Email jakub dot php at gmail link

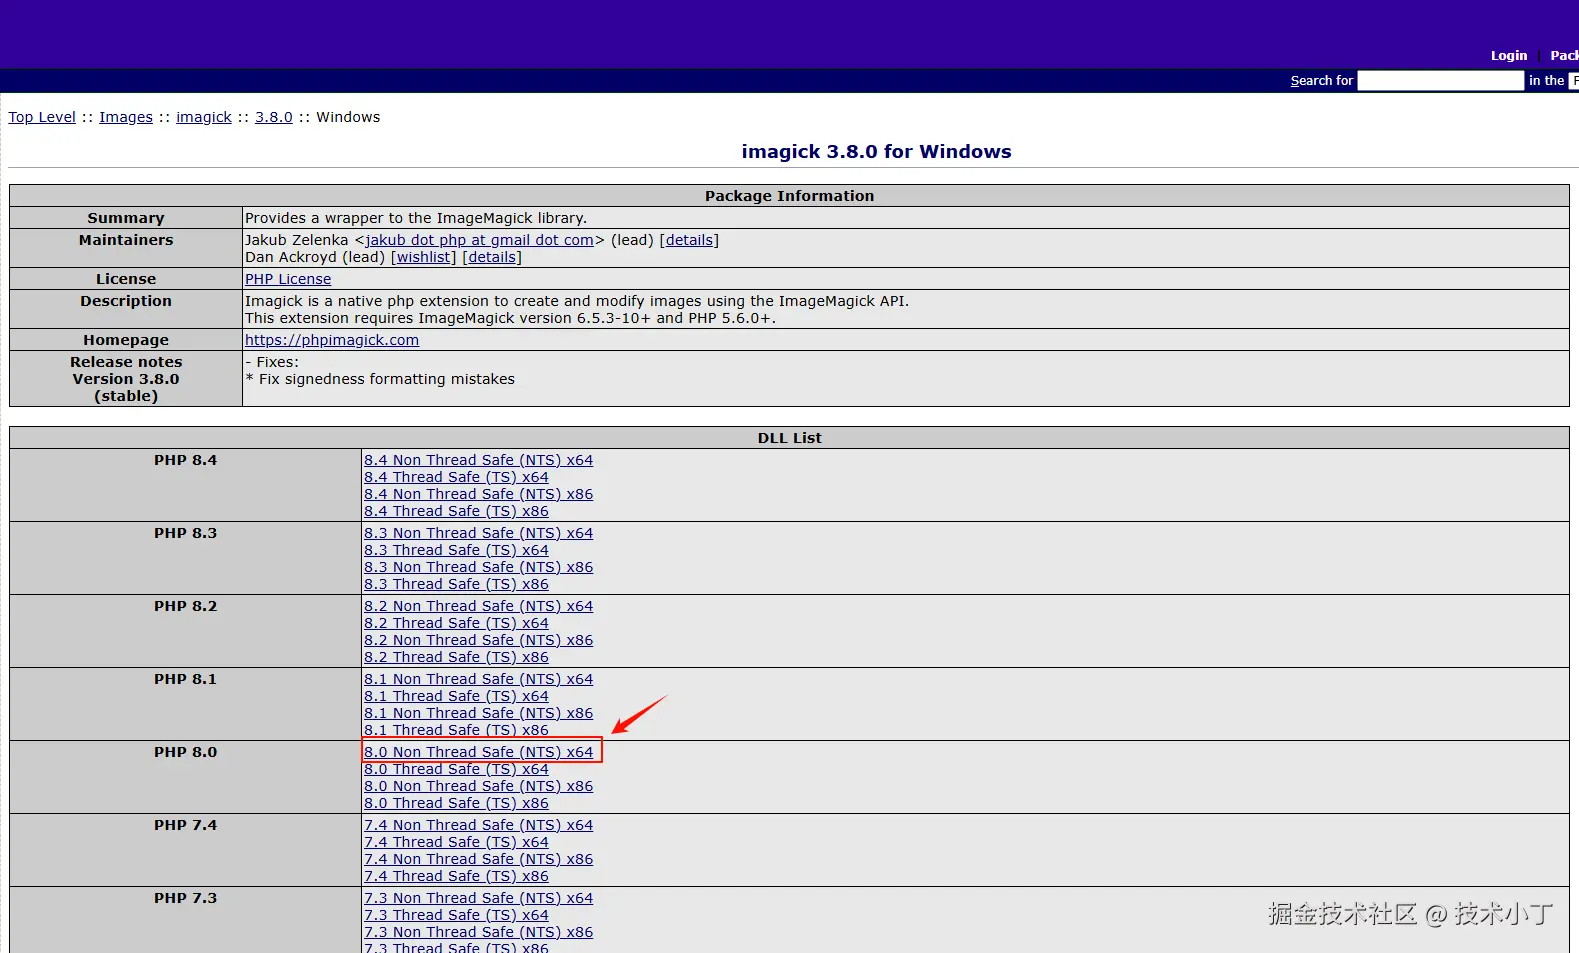480,240
